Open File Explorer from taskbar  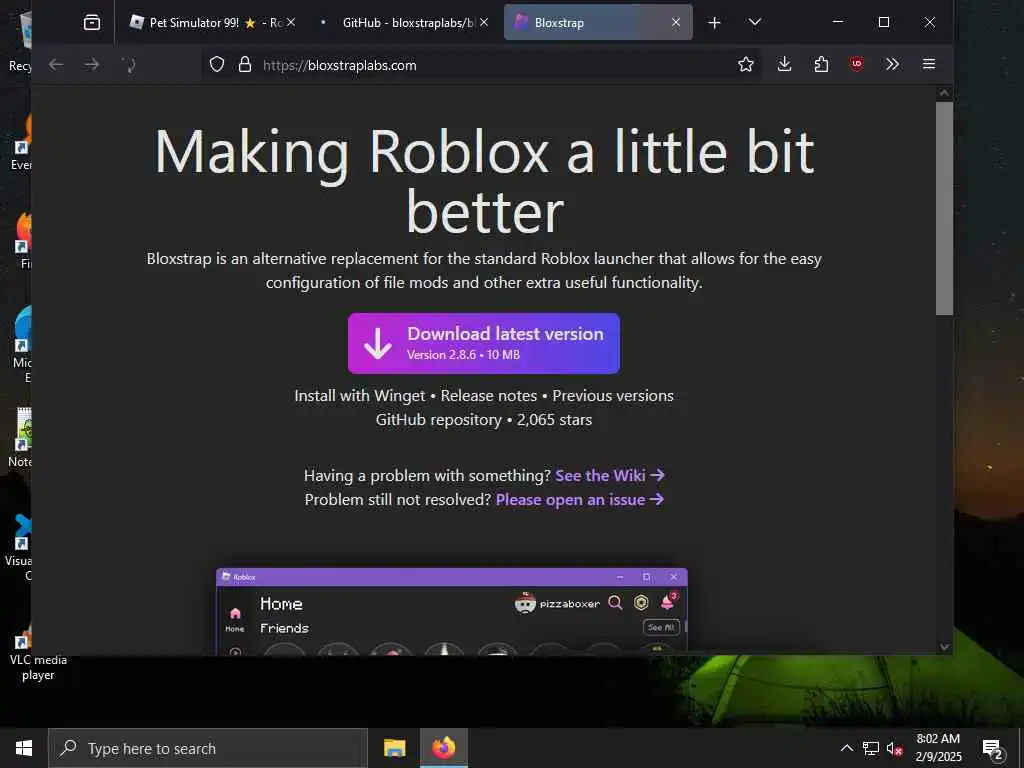pos(394,748)
